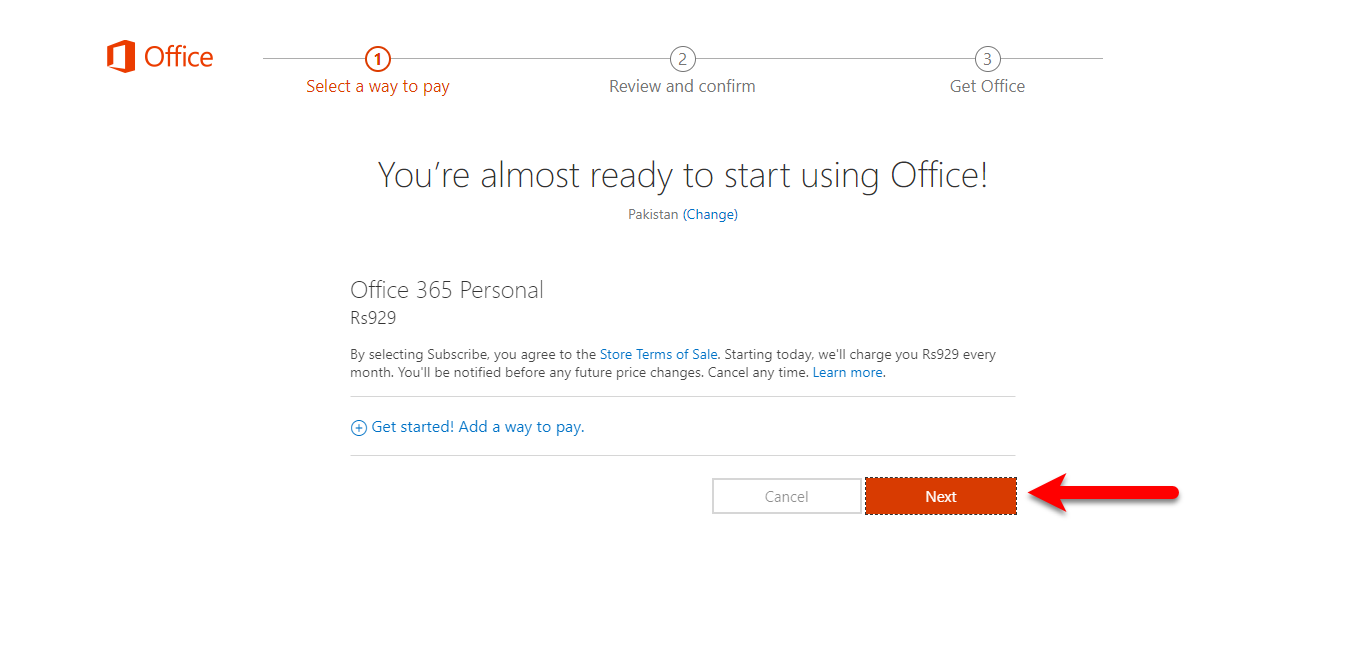The image size is (1366, 667).
Task: Select step 3 circle in progress bar
Action: [x=987, y=59]
